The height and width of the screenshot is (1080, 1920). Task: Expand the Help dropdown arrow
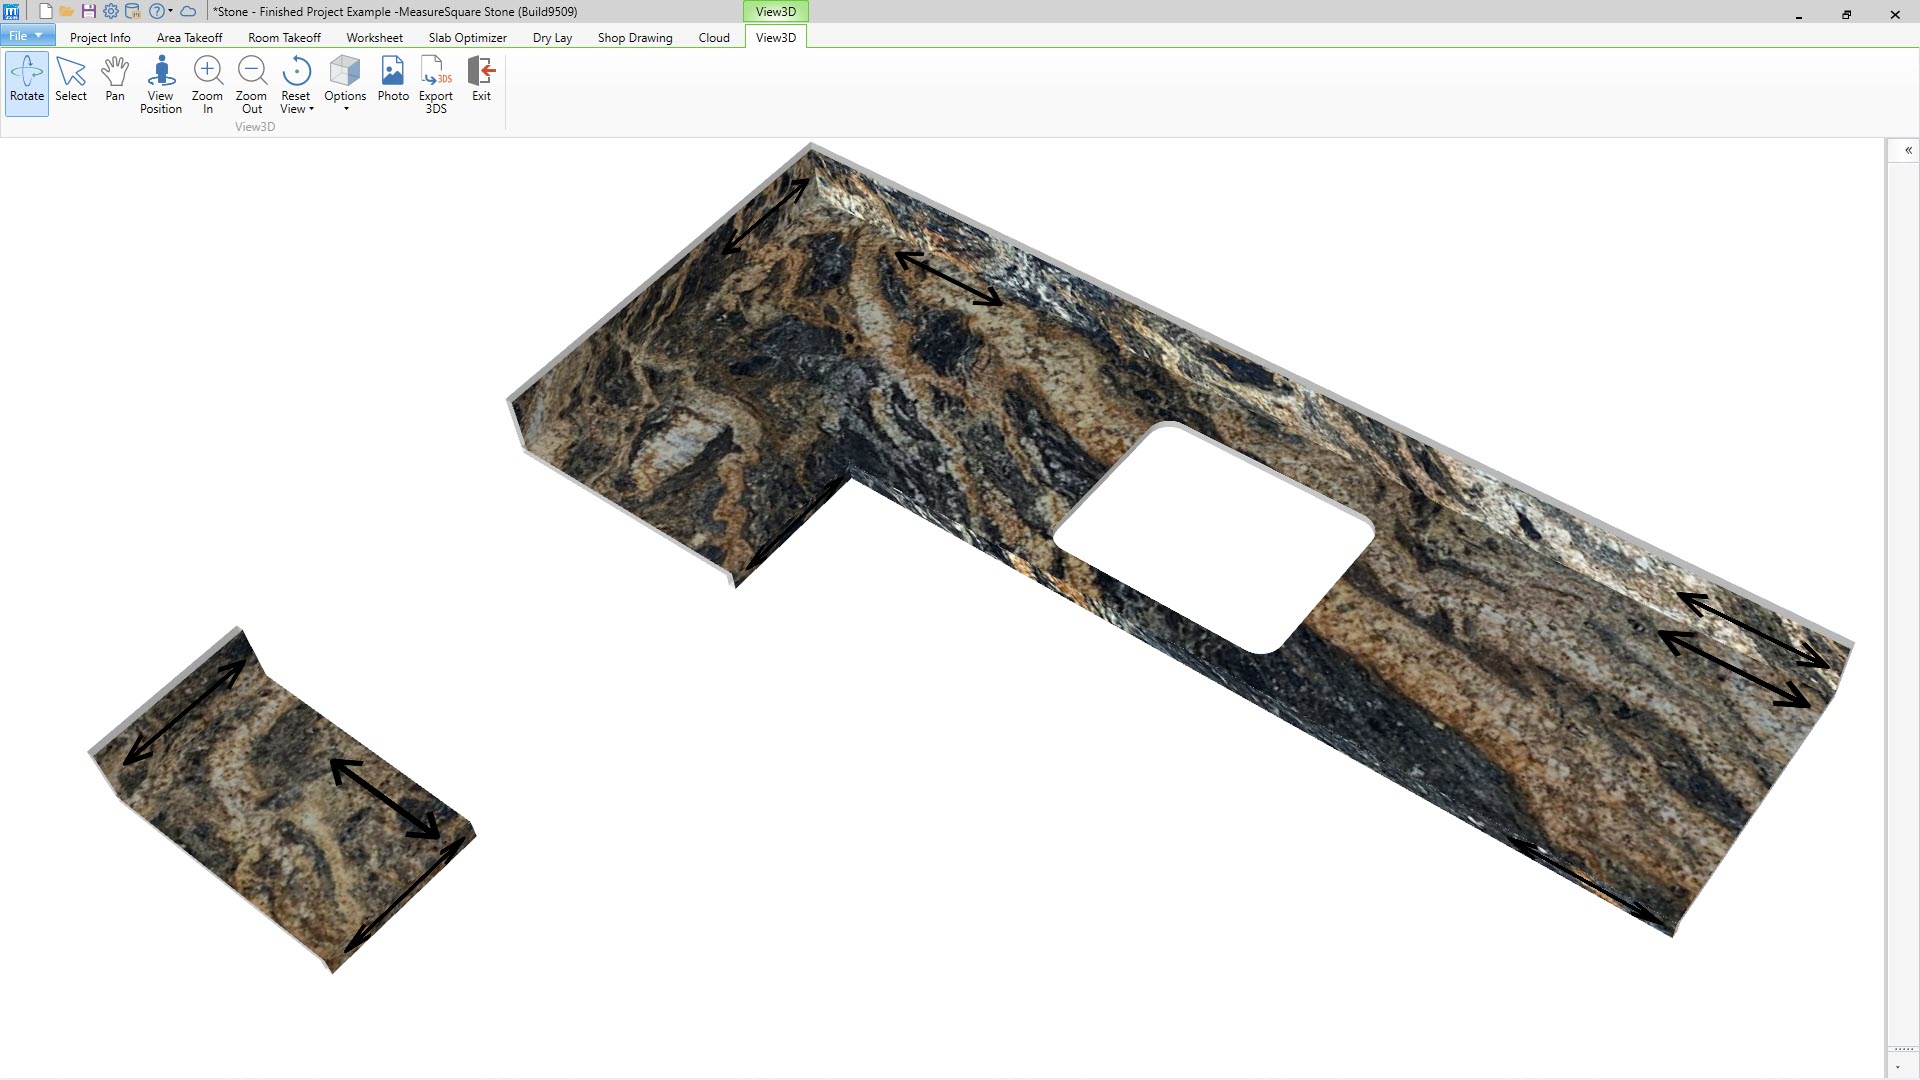coord(171,12)
